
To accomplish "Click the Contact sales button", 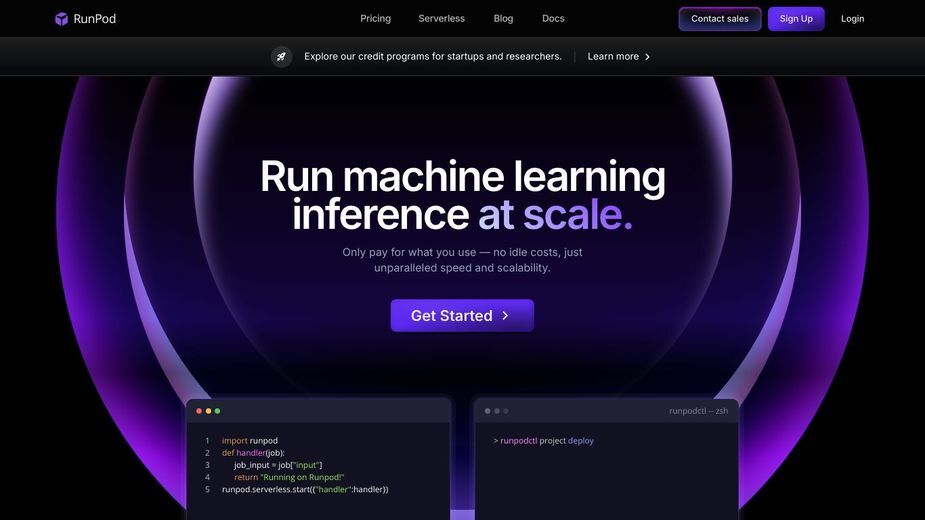I will point(720,19).
